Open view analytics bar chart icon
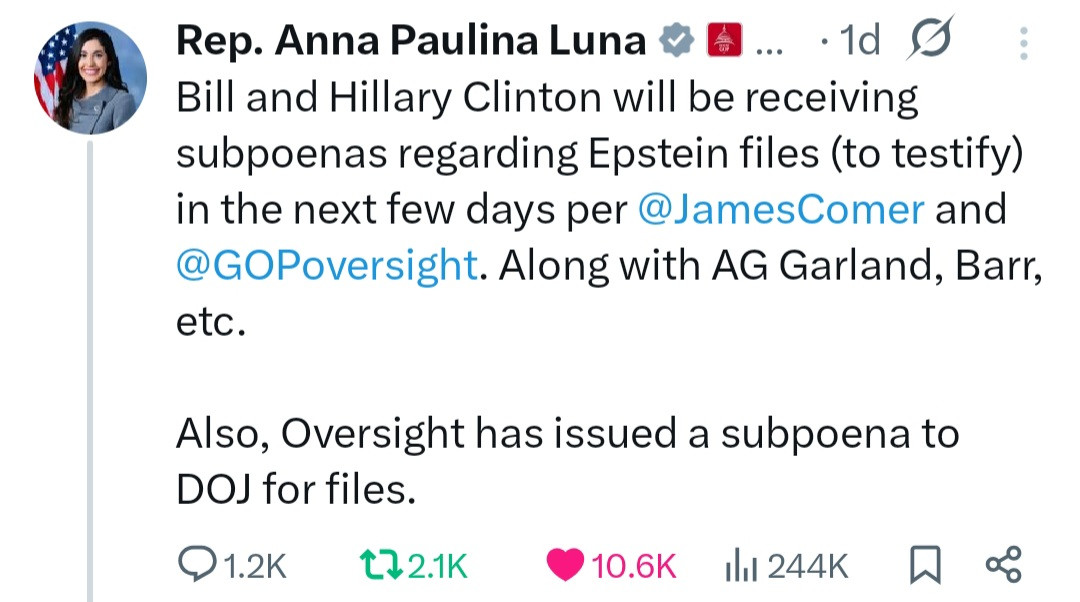 click(x=738, y=566)
